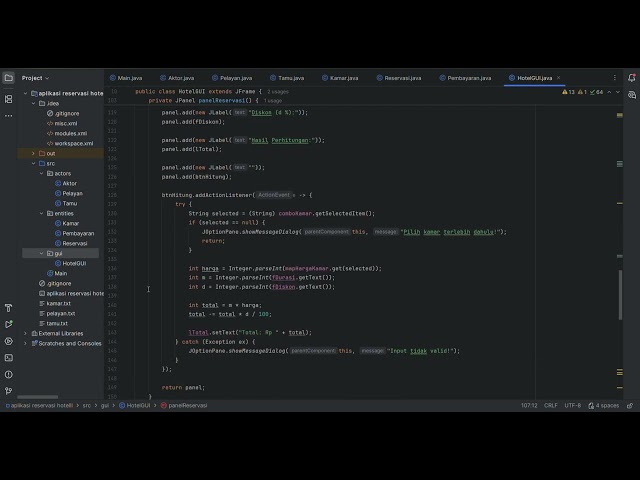
Task: Switch to the Main.java tab
Action: tap(129, 77)
